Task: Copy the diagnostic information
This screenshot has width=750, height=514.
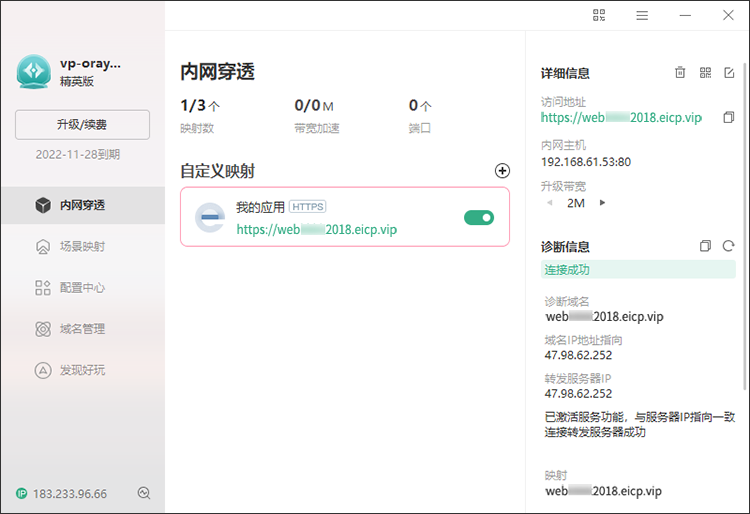Action: click(705, 246)
